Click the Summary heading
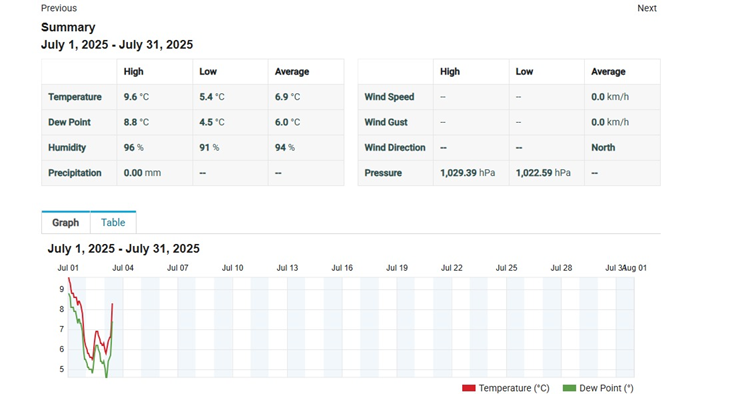Image resolution: width=740 pixels, height=394 pixels. (68, 27)
